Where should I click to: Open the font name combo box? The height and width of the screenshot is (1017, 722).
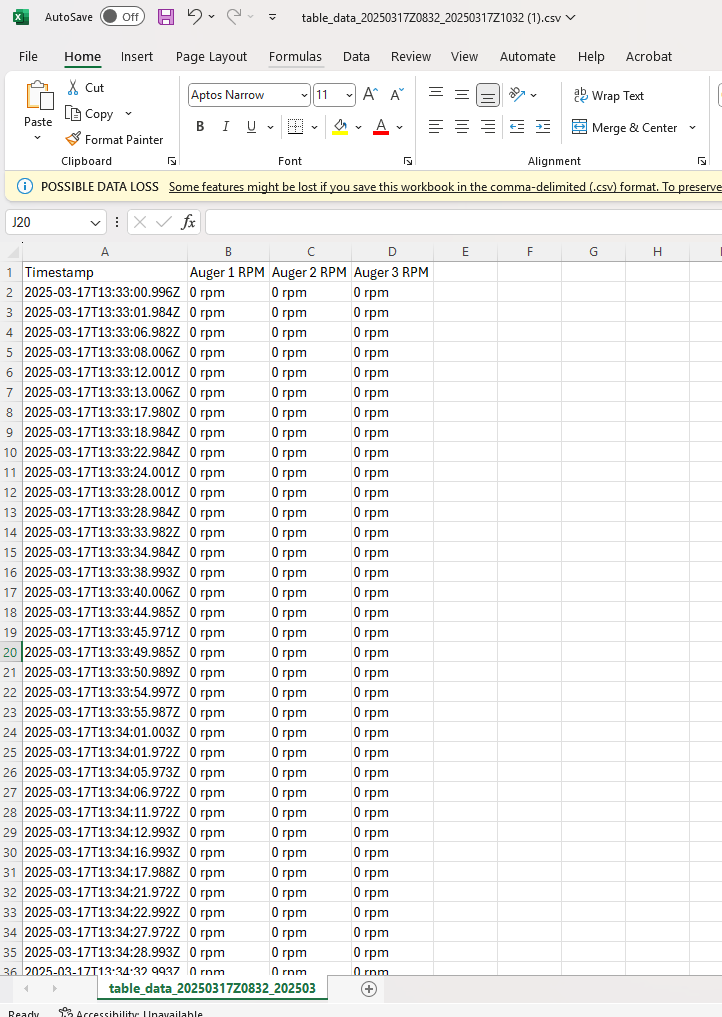[249, 95]
